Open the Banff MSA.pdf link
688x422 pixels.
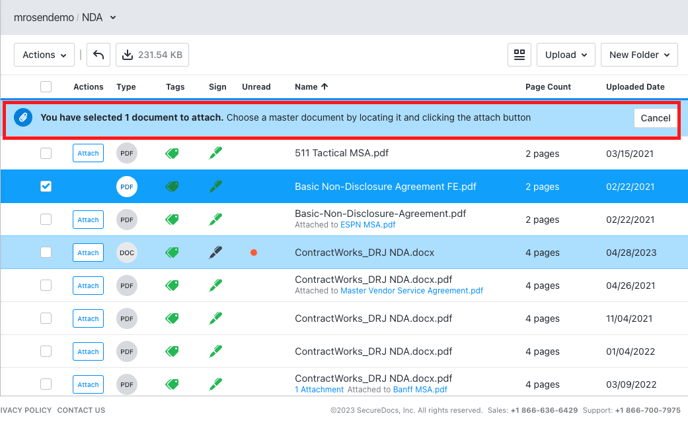coord(420,390)
